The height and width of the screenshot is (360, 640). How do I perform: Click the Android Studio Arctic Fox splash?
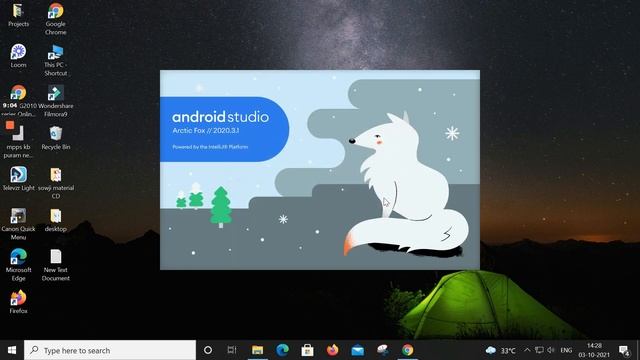coord(320,170)
